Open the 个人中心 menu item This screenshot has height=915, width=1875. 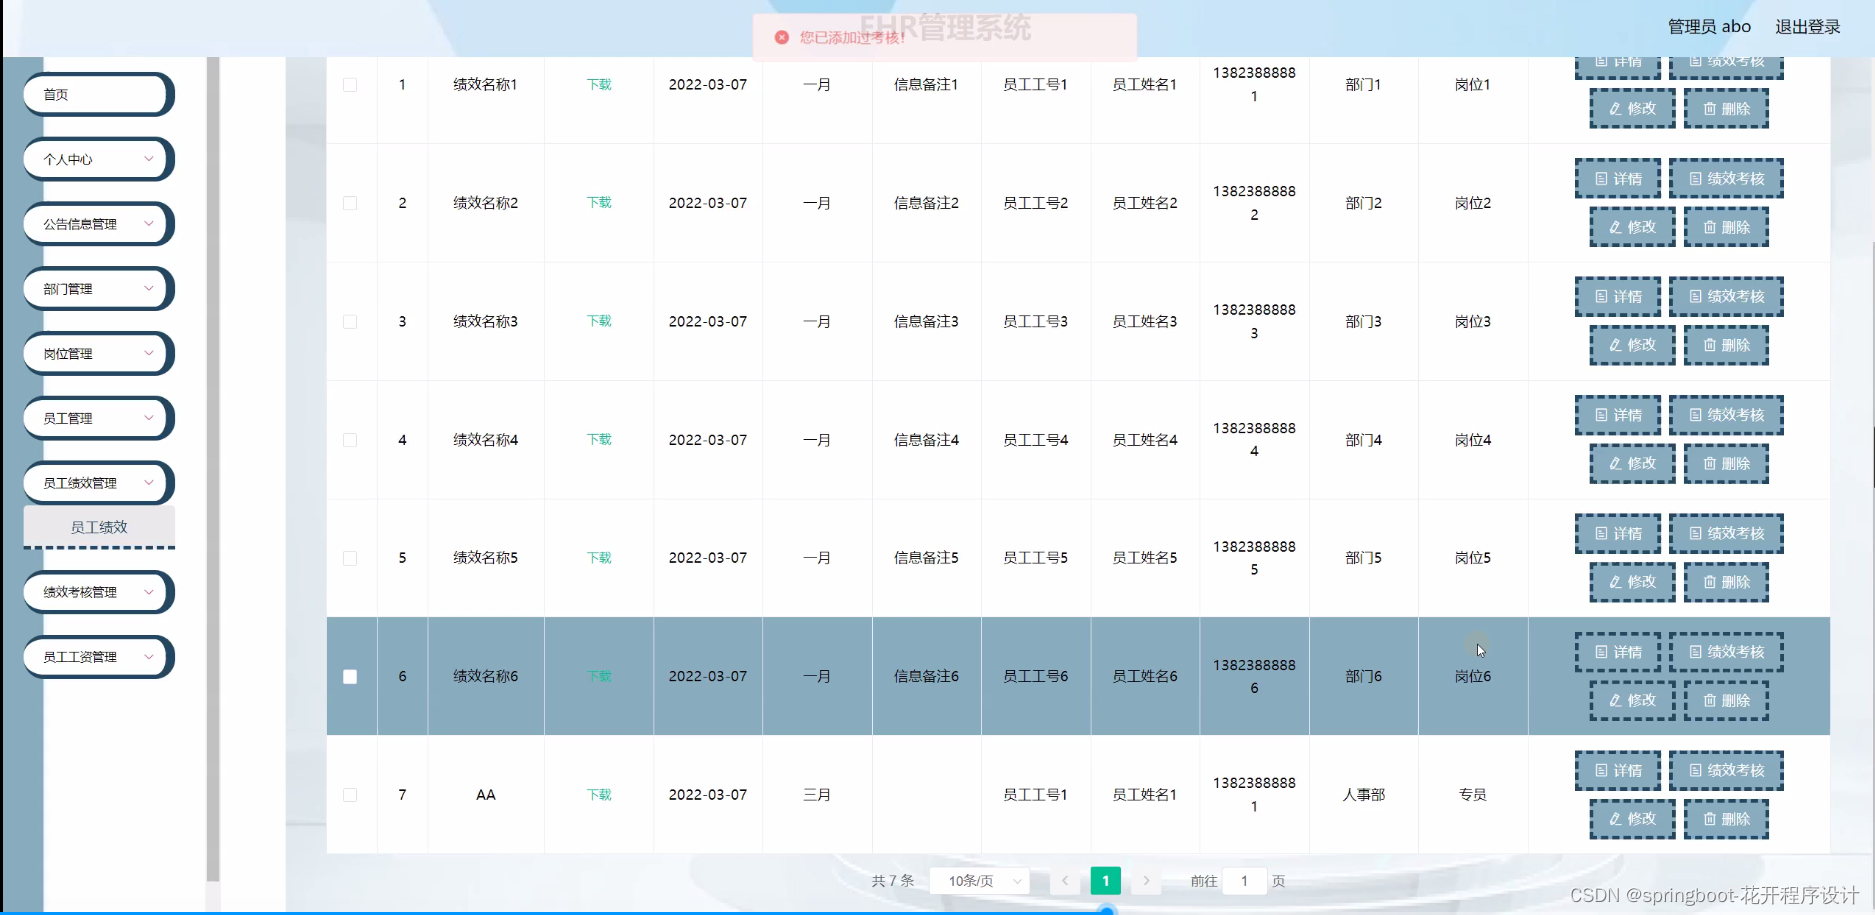click(97, 158)
